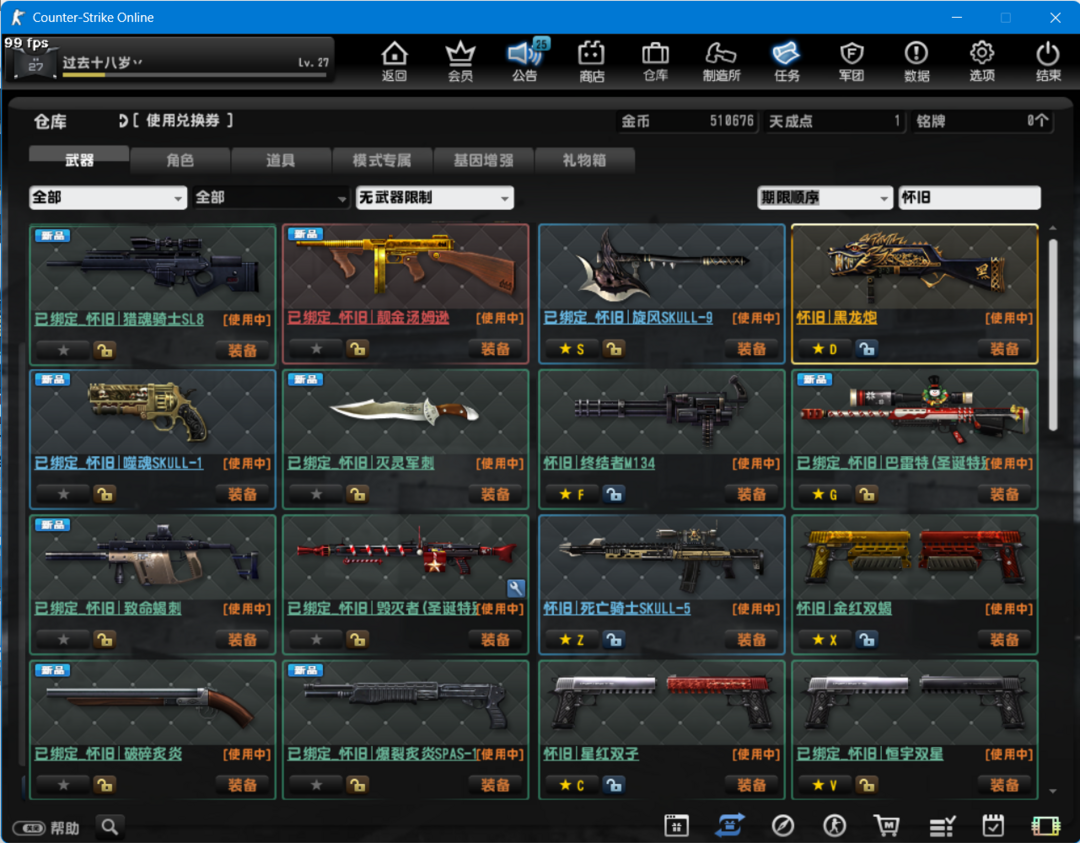Image resolution: width=1080 pixels, height=843 pixels.
Task: Open the white 全部 category dropdown
Action: pos(108,198)
